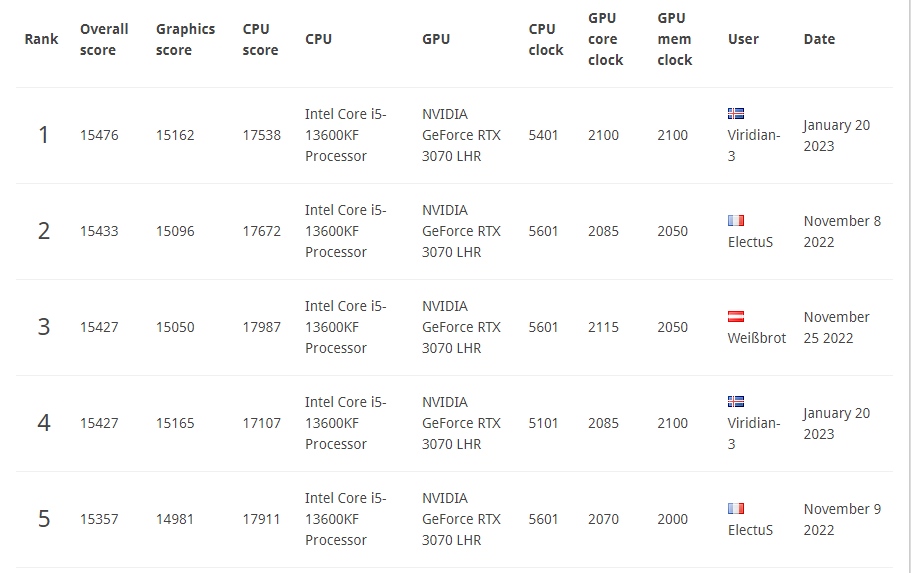Image resolution: width=911 pixels, height=573 pixels.
Task: Click the graphics score 15165 entry
Action: point(175,423)
